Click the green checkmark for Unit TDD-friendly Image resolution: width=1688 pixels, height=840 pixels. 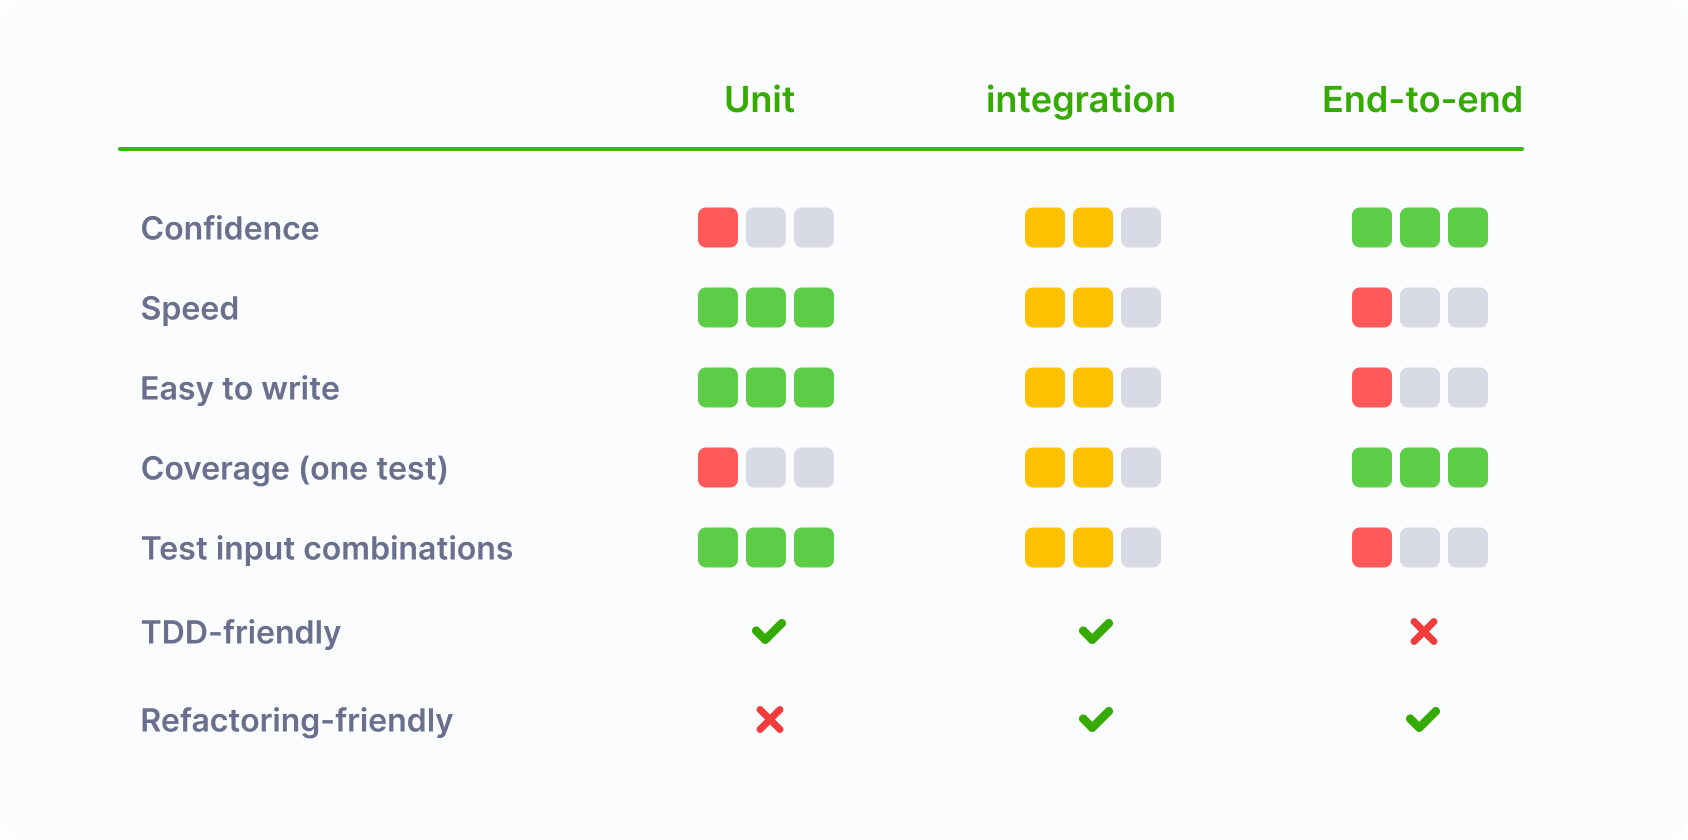769,631
